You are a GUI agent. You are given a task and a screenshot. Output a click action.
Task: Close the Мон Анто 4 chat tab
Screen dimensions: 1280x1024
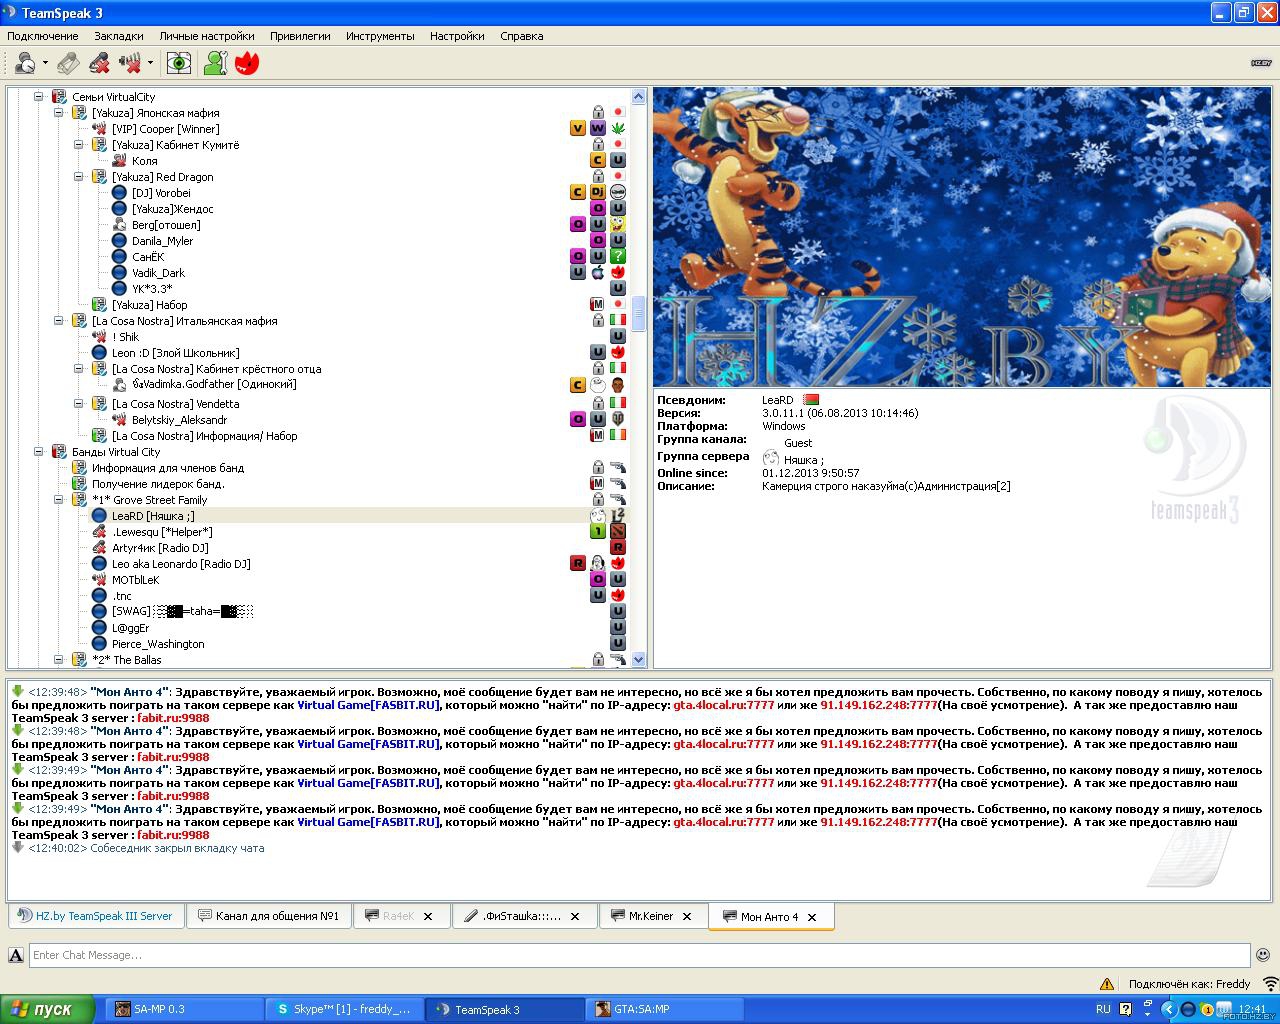[812, 917]
